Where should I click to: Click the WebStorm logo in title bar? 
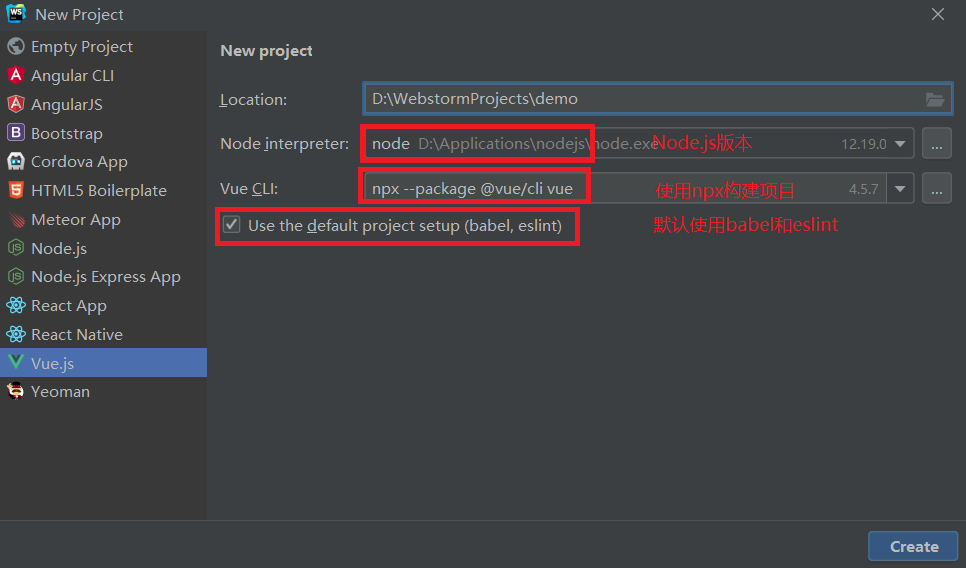[x=15, y=14]
